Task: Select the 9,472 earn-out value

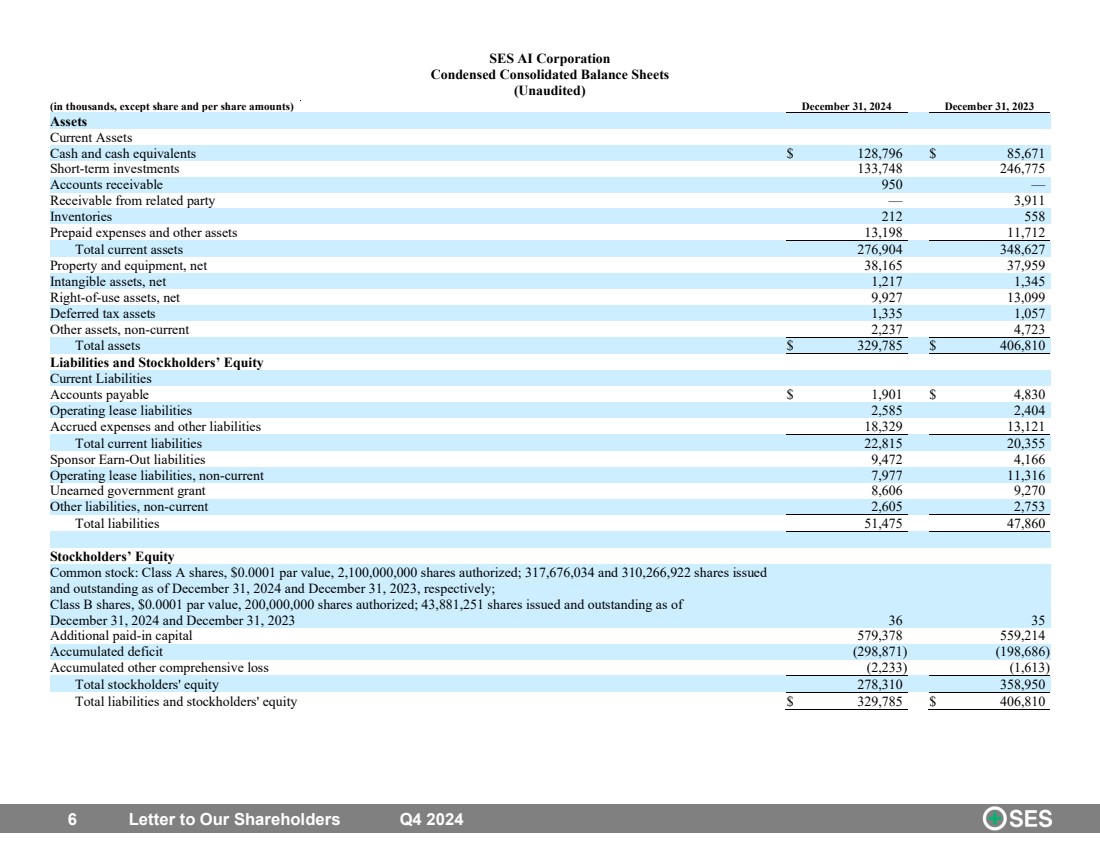Action: pyautogui.click(x=887, y=460)
